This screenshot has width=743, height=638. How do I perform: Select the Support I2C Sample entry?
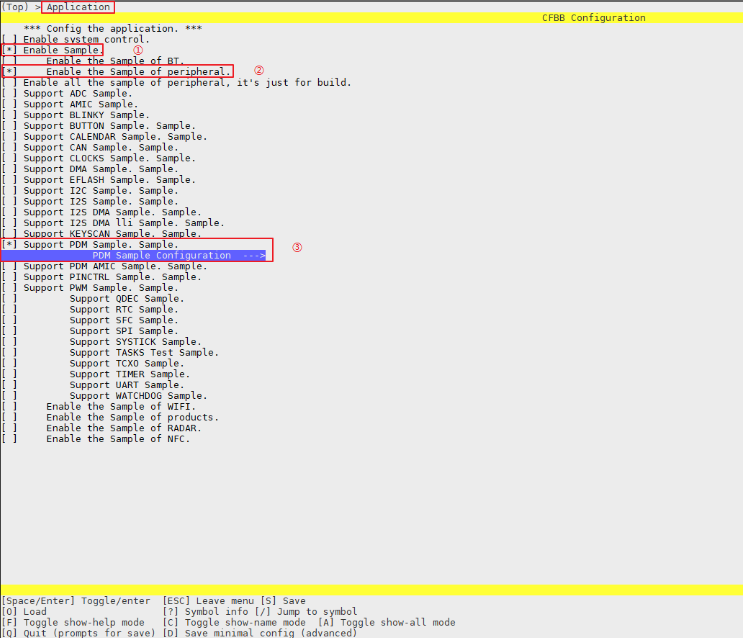(100, 191)
